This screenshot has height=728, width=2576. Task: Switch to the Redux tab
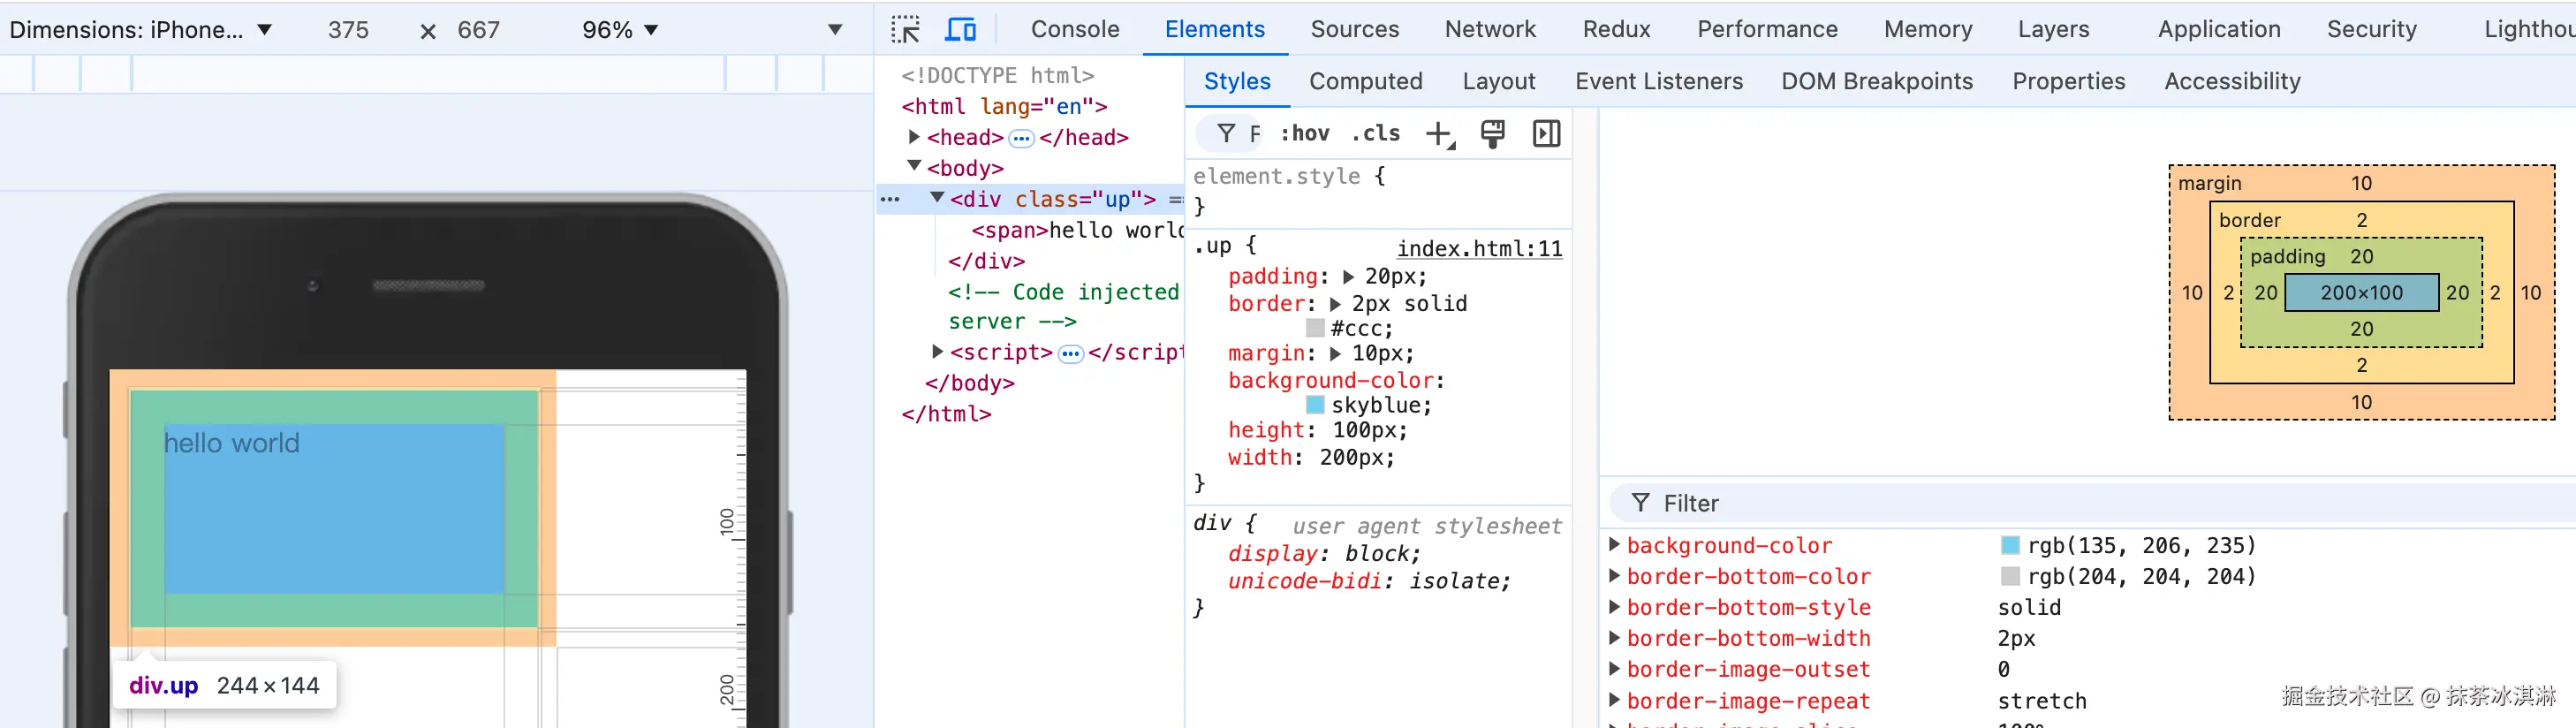pyautogui.click(x=1616, y=29)
